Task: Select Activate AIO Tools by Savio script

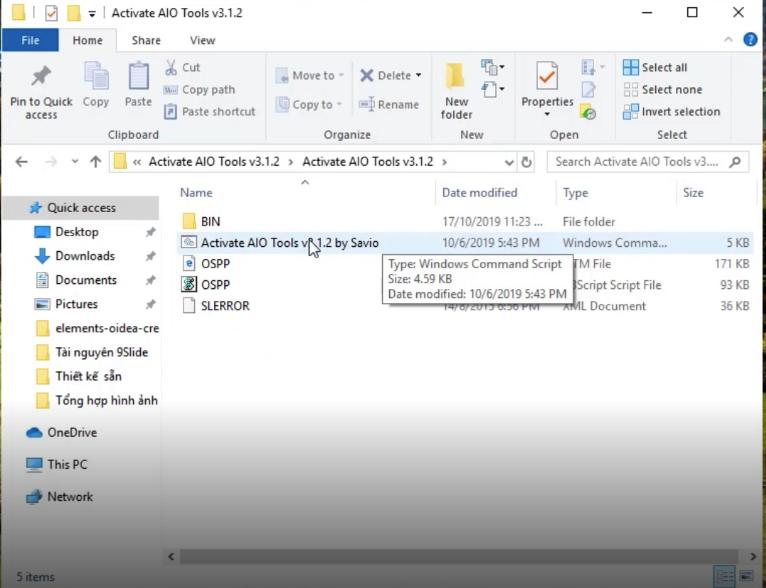Action: pyautogui.click(x=464, y=243)
